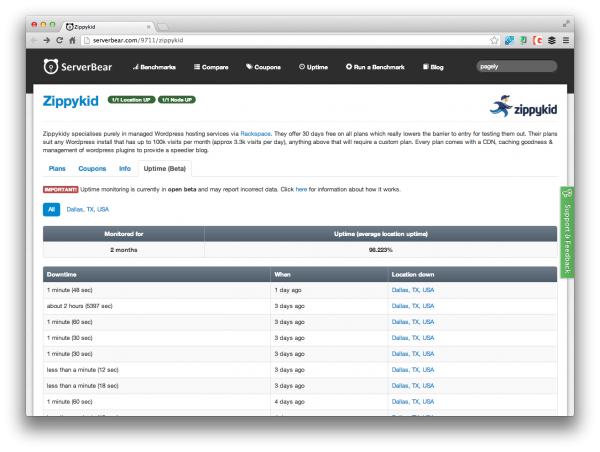600x452 pixels.
Task: Open the Chrome hamburger menu
Action: coord(566,40)
